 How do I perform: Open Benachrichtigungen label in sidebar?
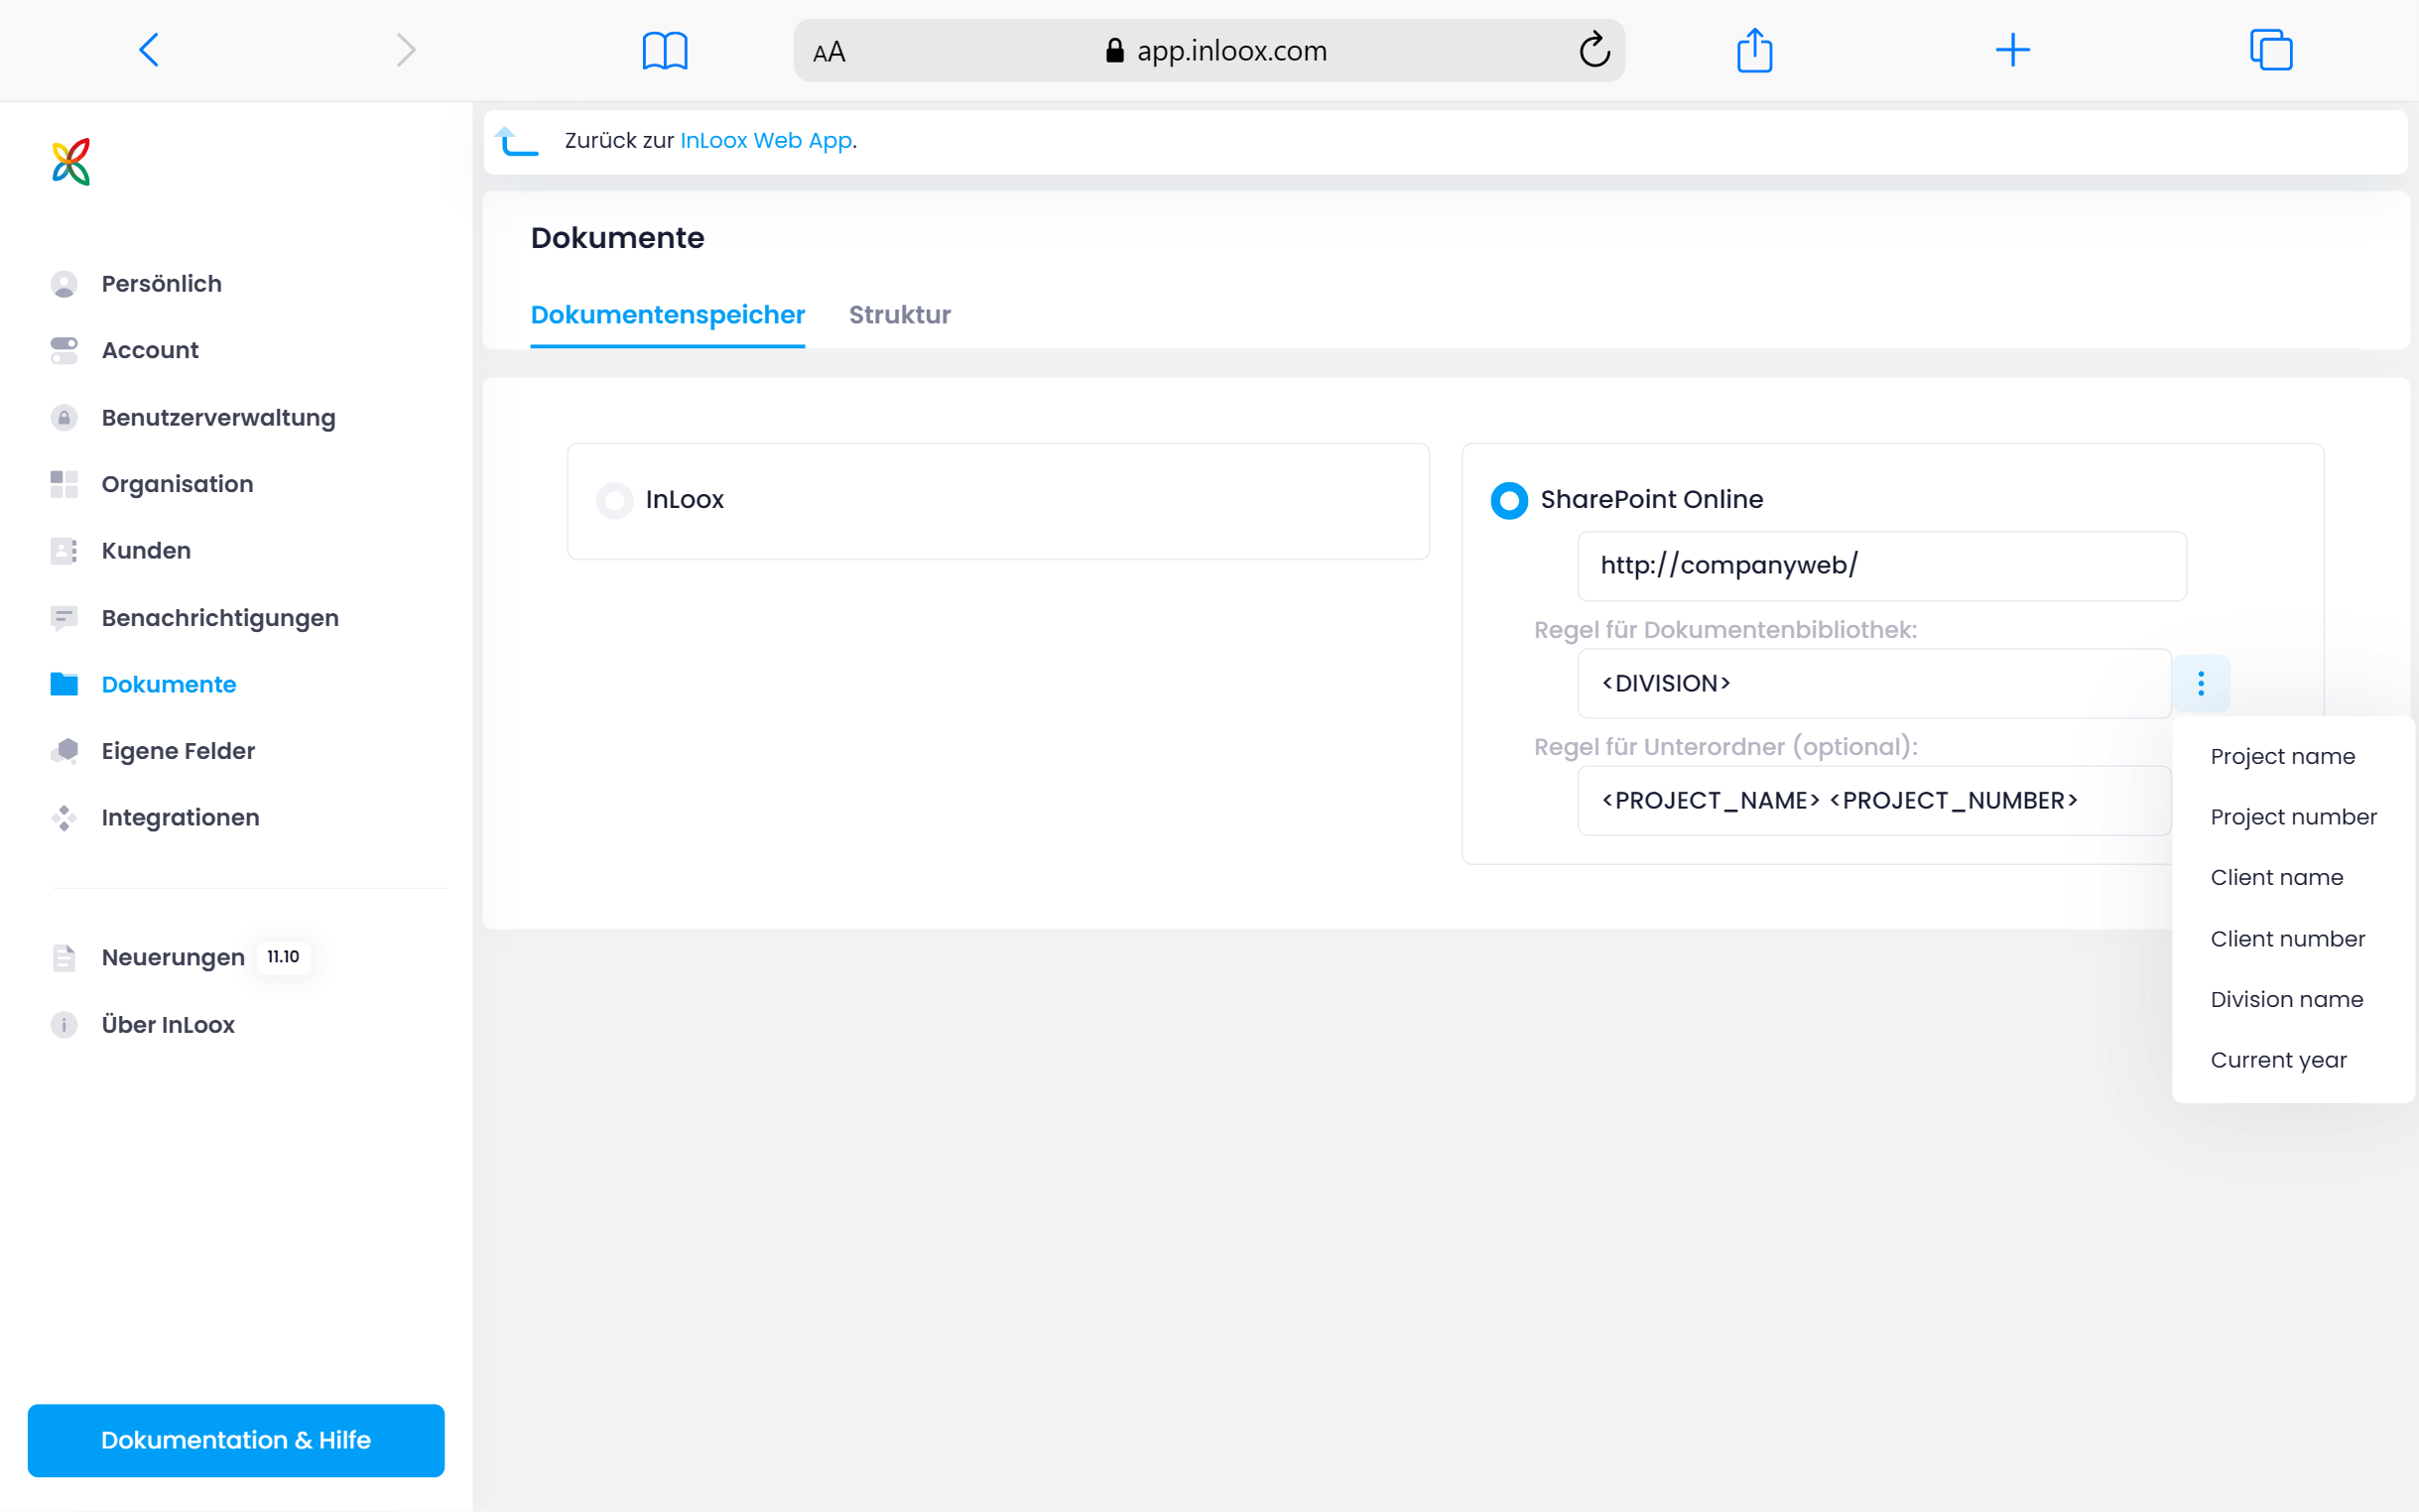(x=220, y=618)
